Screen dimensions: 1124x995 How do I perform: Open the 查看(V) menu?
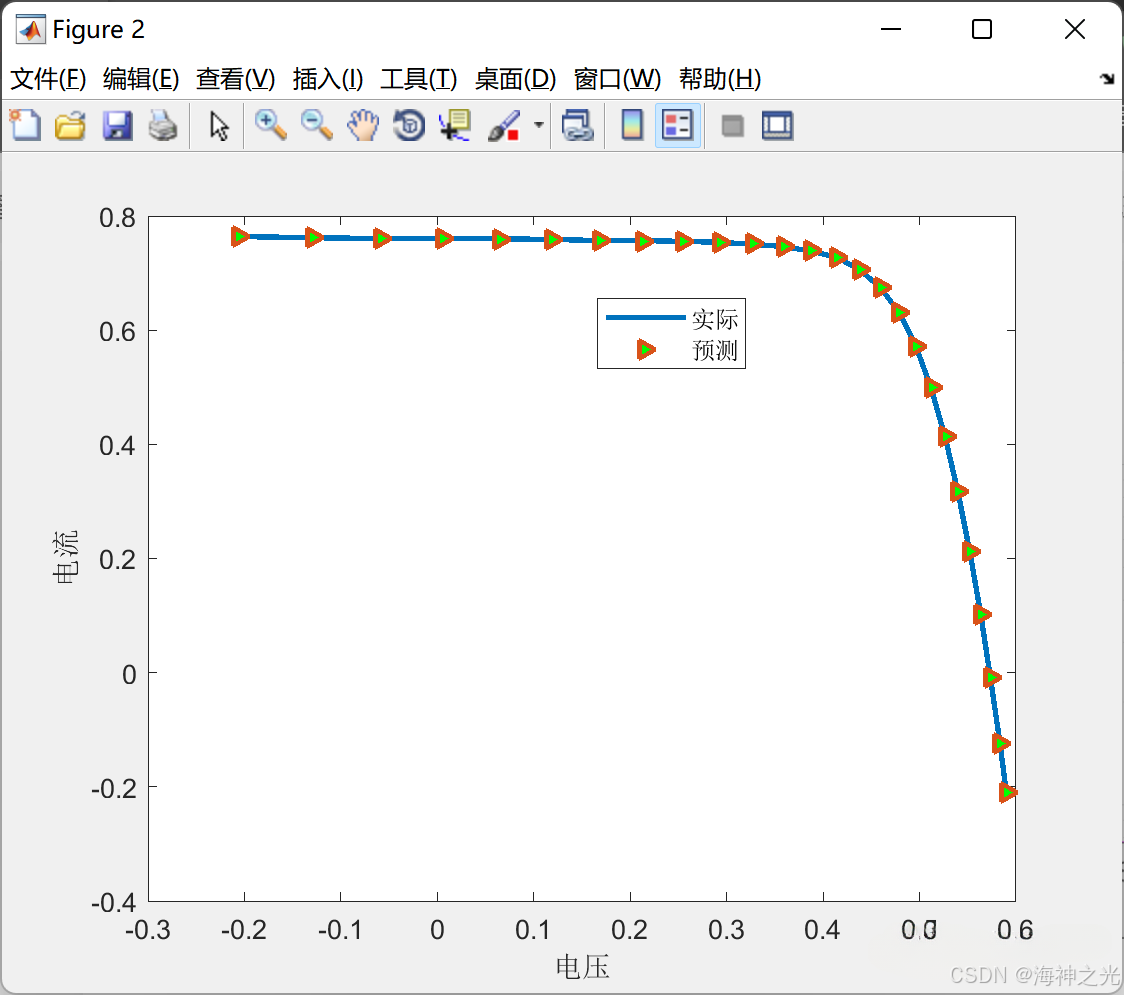235,79
